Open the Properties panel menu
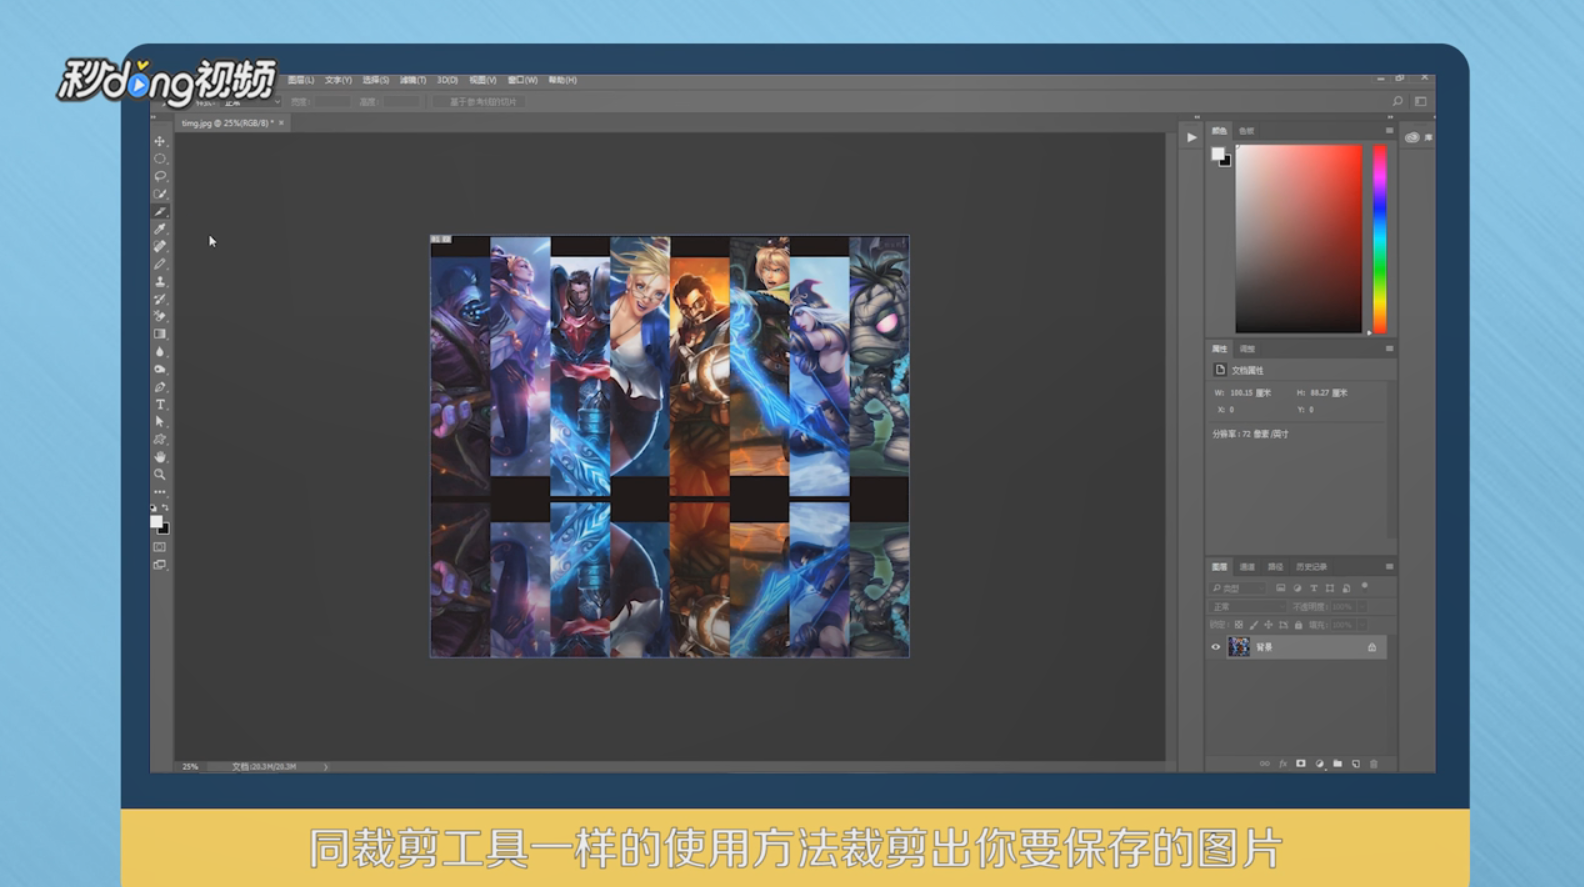The height and width of the screenshot is (887, 1584). (x=1389, y=349)
